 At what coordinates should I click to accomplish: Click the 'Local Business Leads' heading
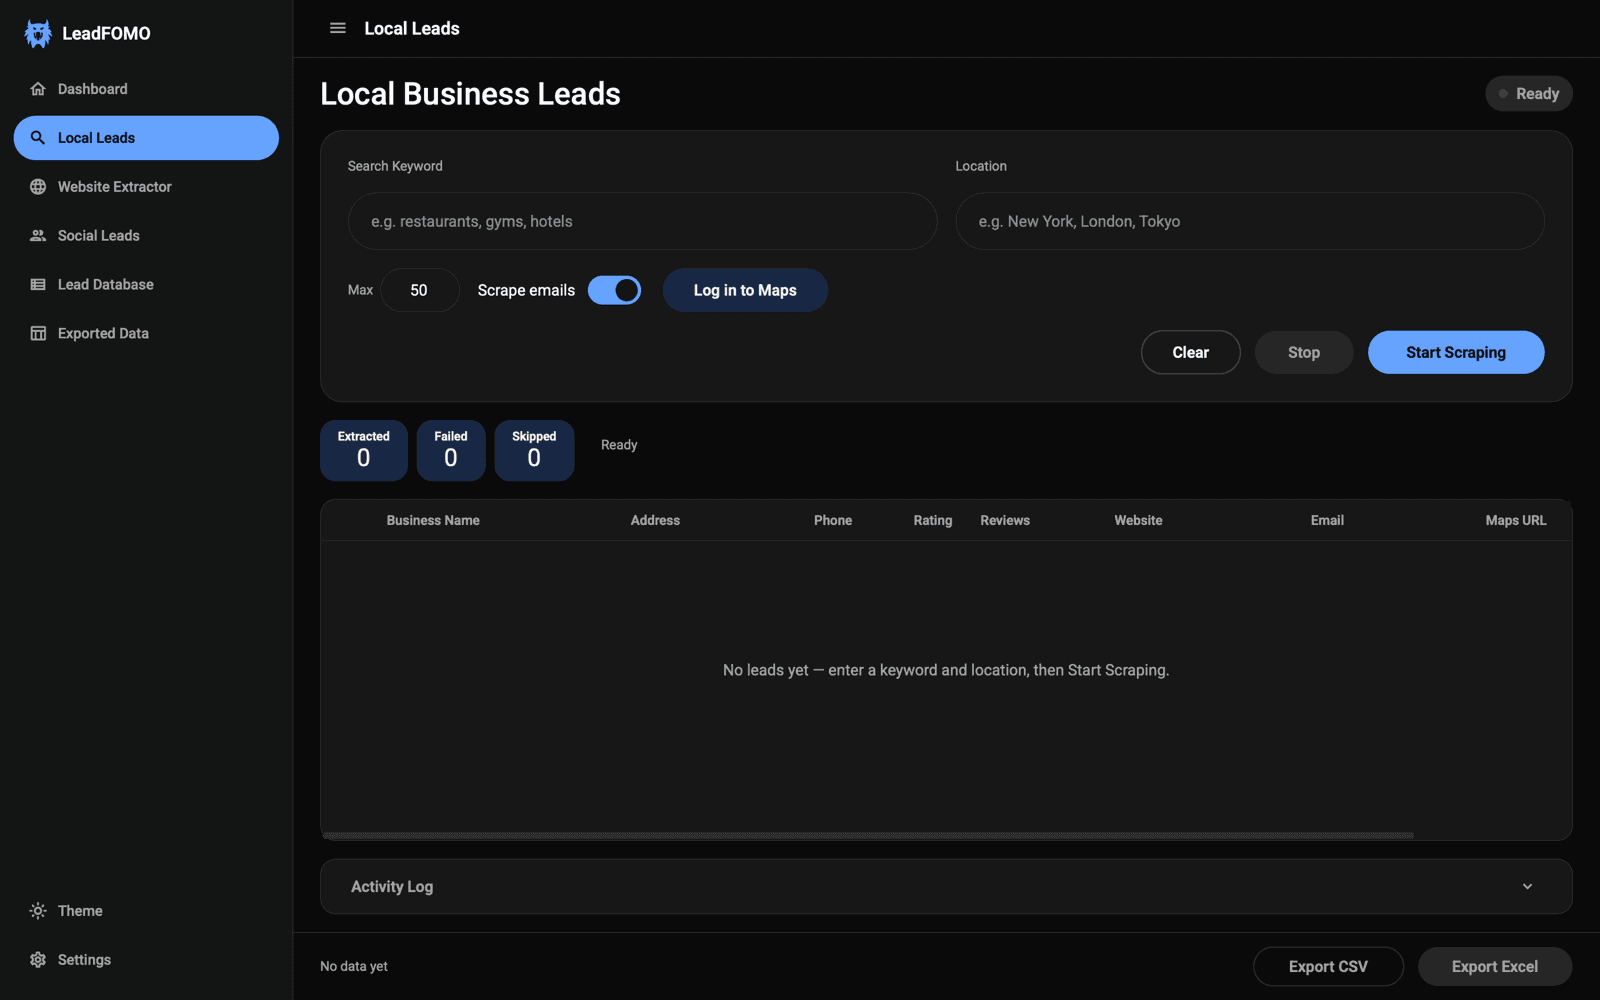pyautogui.click(x=470, y=94)
